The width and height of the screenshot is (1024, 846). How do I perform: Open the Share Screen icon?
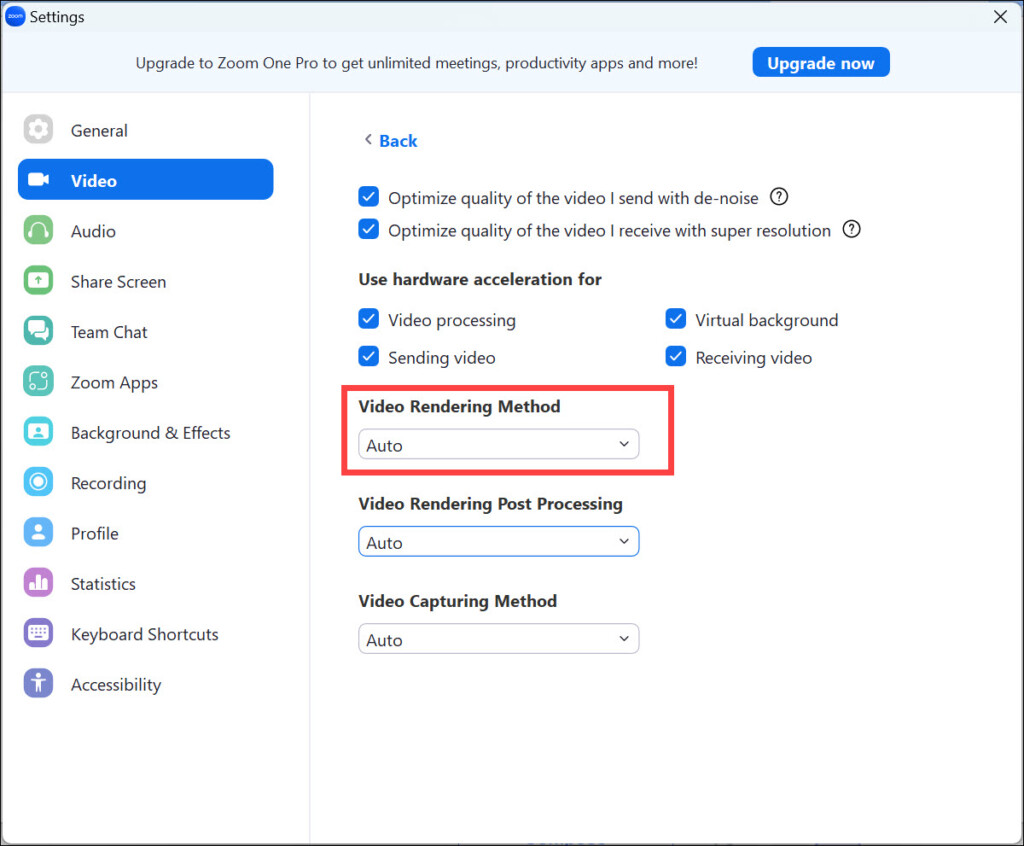coord(38,282)
